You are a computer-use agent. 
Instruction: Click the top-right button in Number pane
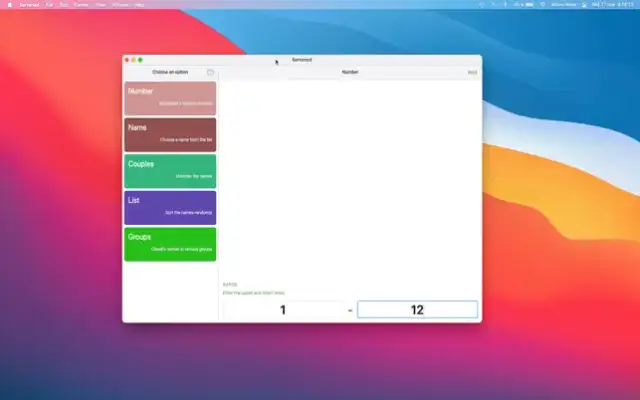[x=472, y=72]
